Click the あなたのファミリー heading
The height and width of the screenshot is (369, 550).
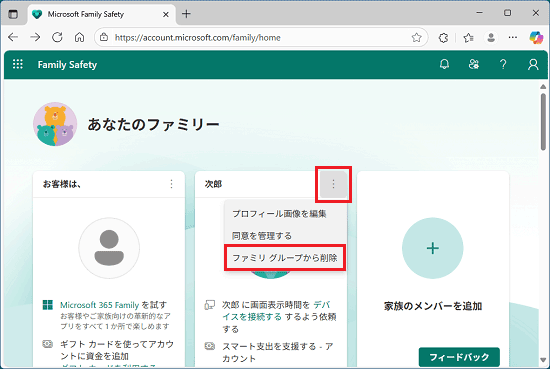(153, 125)
